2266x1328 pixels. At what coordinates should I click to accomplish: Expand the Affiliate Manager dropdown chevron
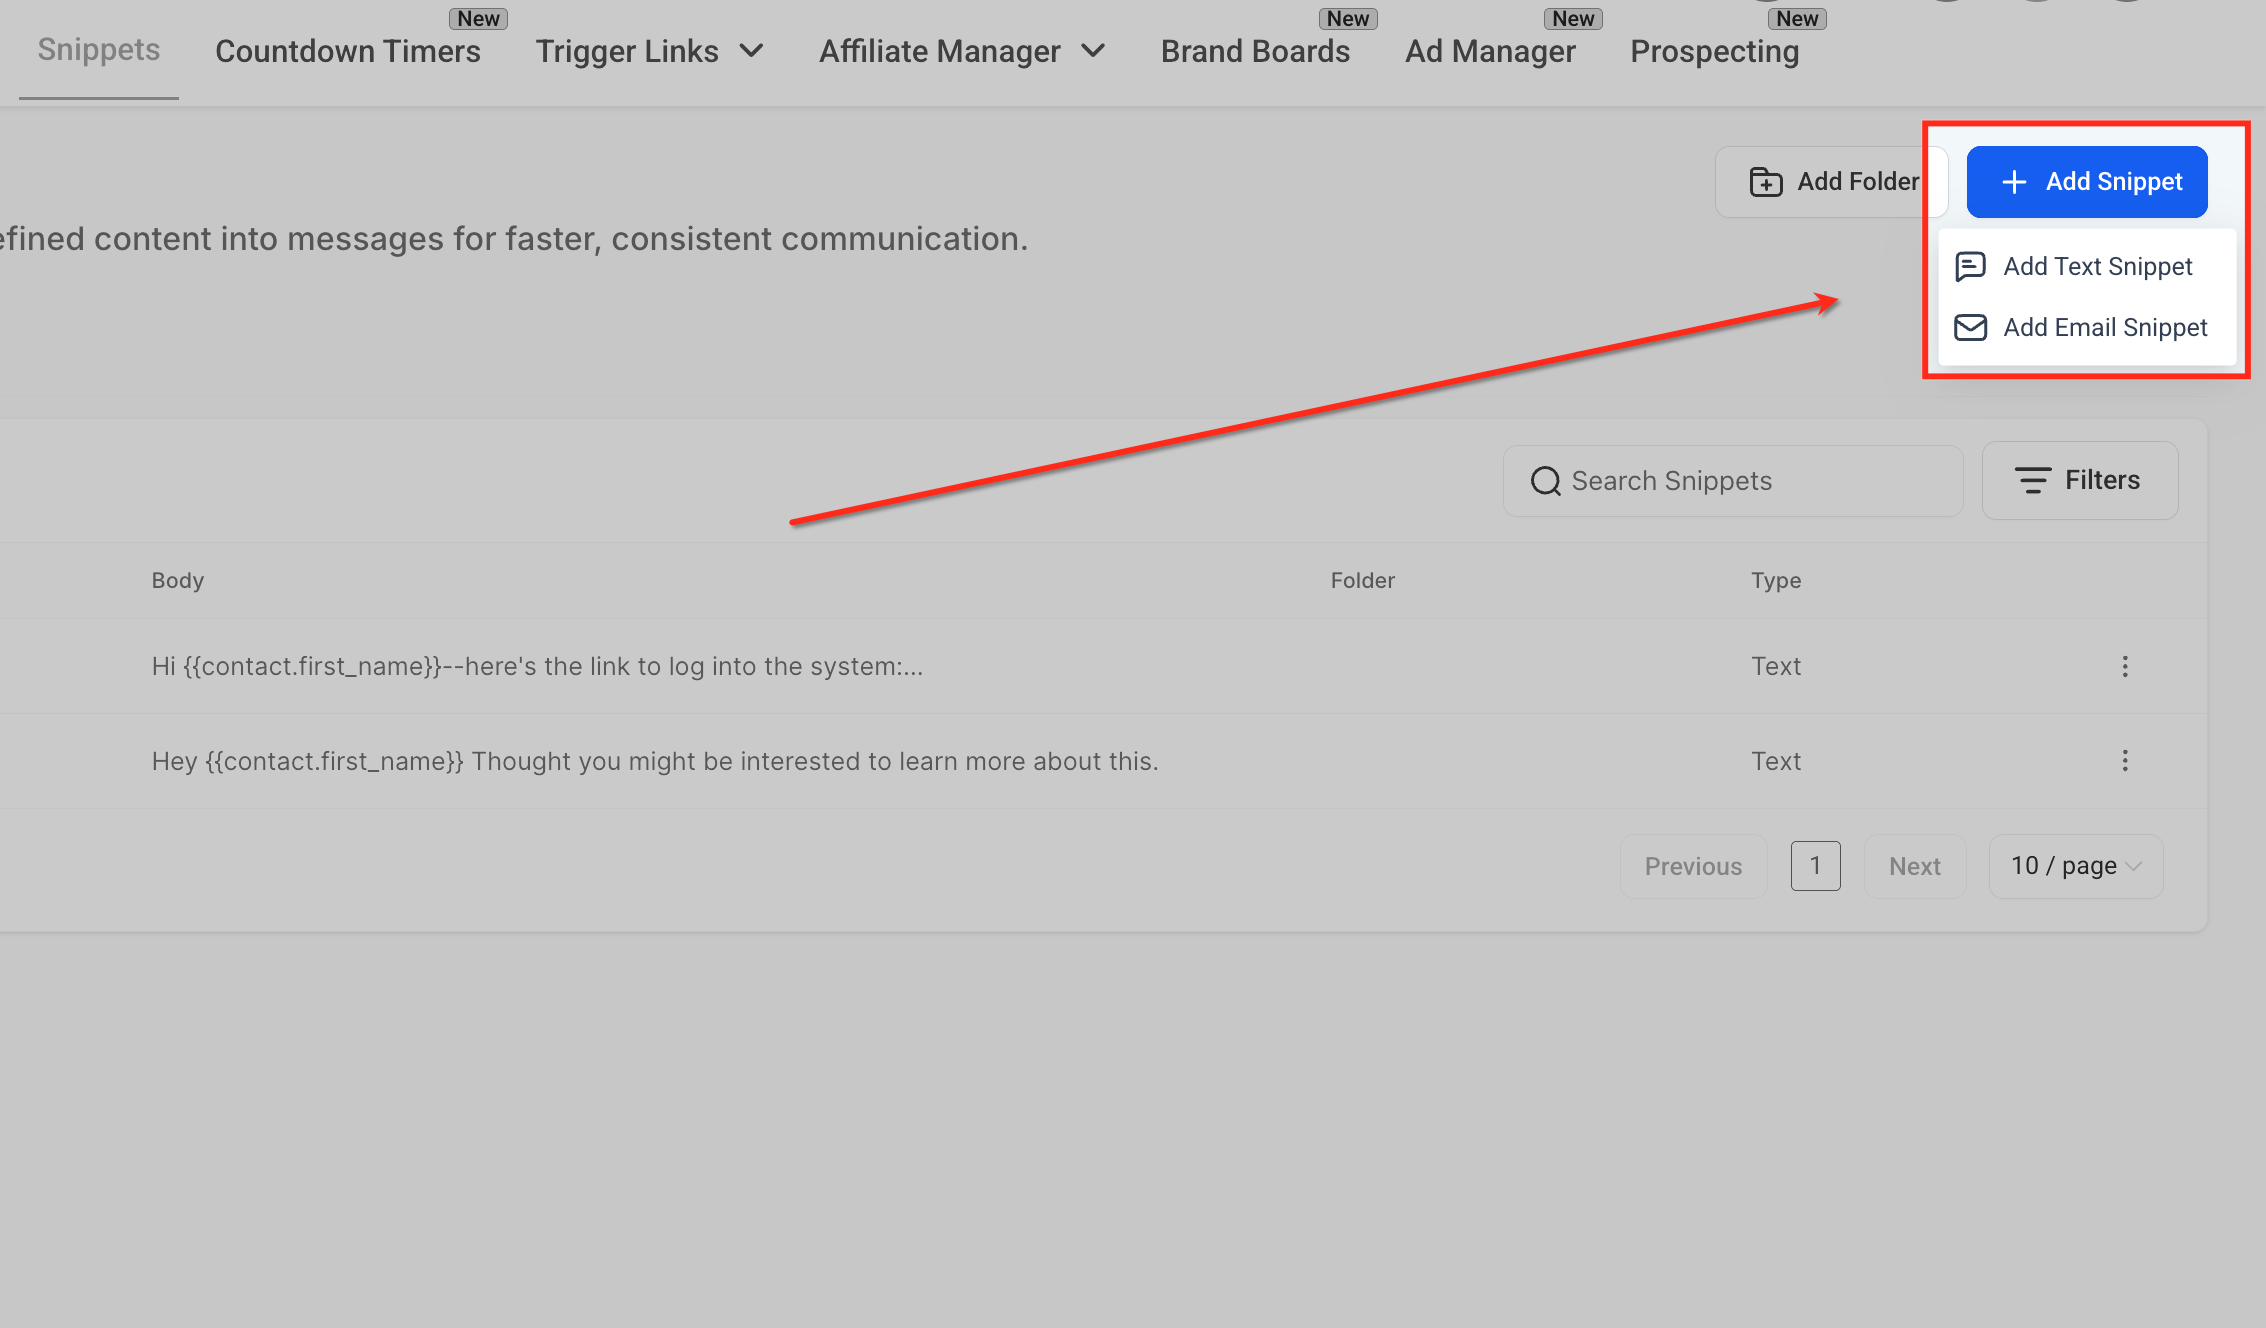pos(1093,51)
